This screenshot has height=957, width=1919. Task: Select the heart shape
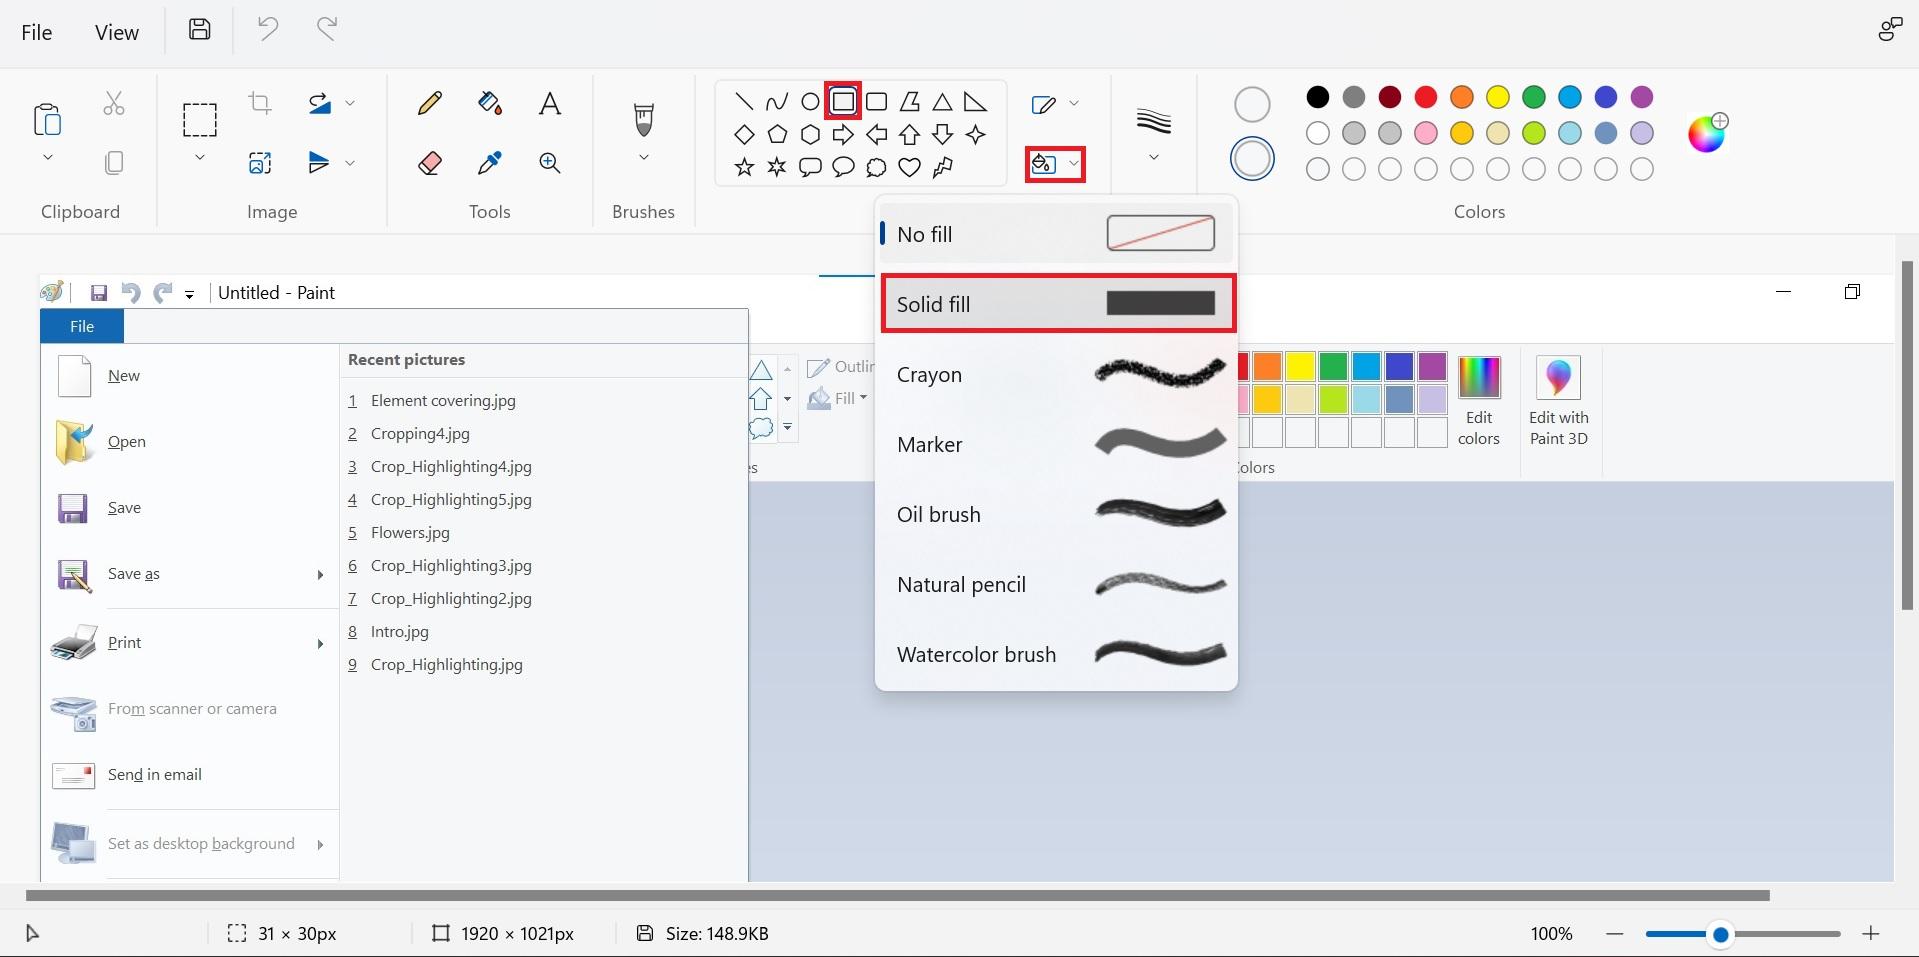pos(909,167)
